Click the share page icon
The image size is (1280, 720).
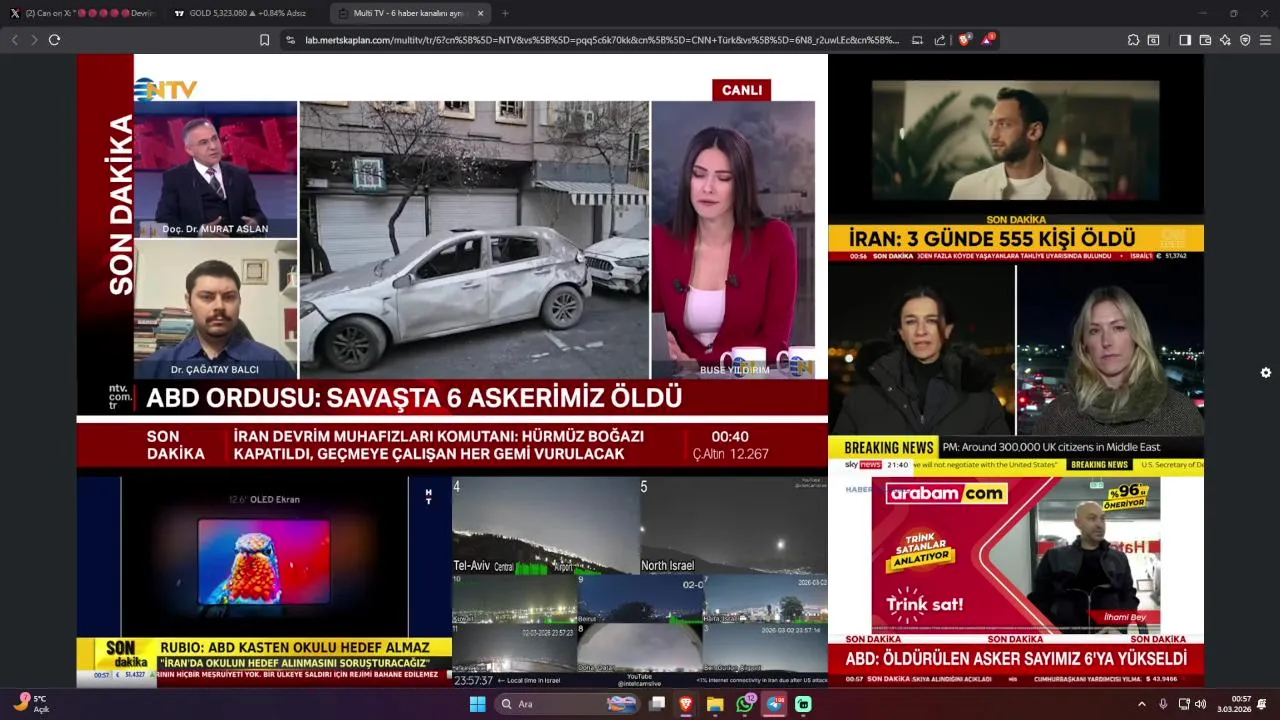[x=940, y=40]
